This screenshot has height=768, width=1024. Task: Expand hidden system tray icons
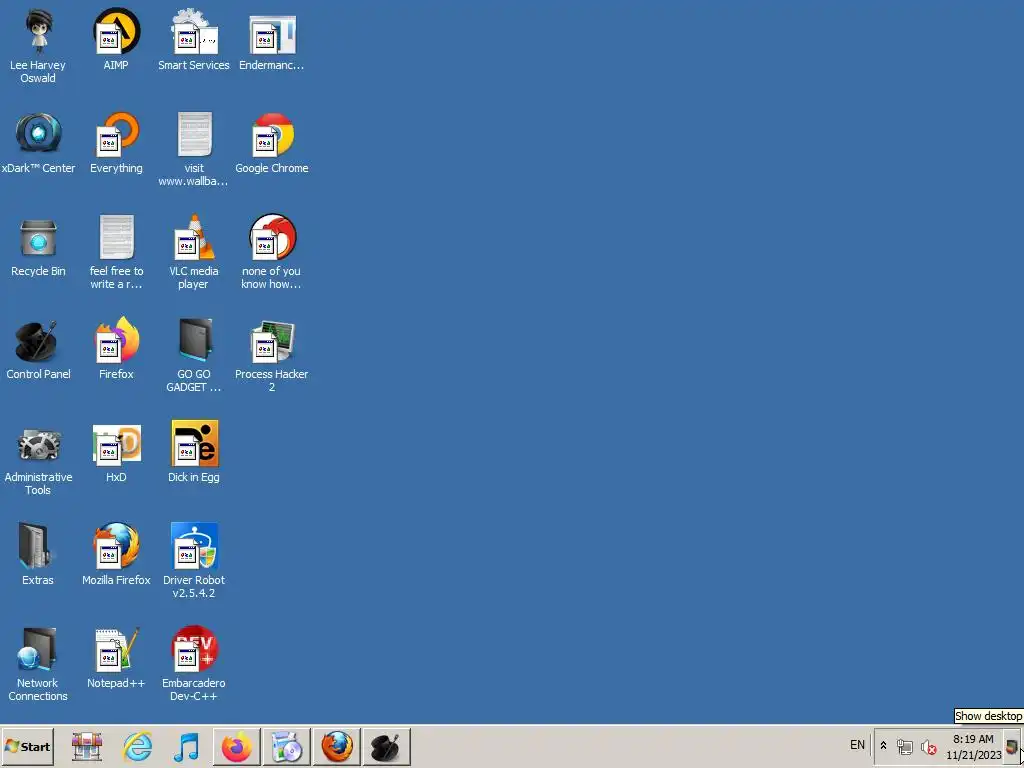click(x=884, y=746)
